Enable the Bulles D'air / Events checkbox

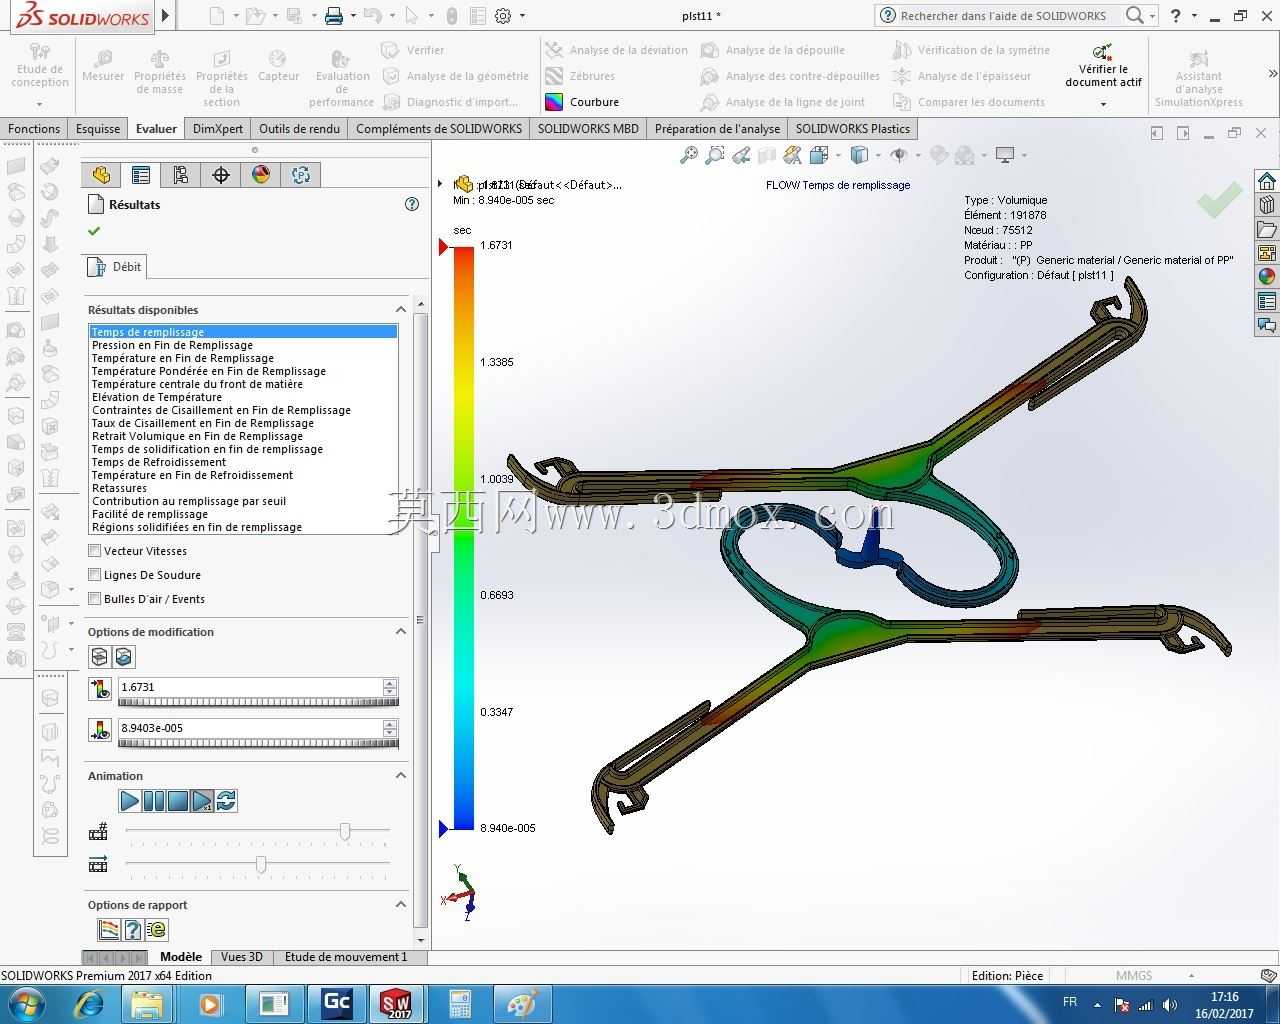[x=95, y=599]
